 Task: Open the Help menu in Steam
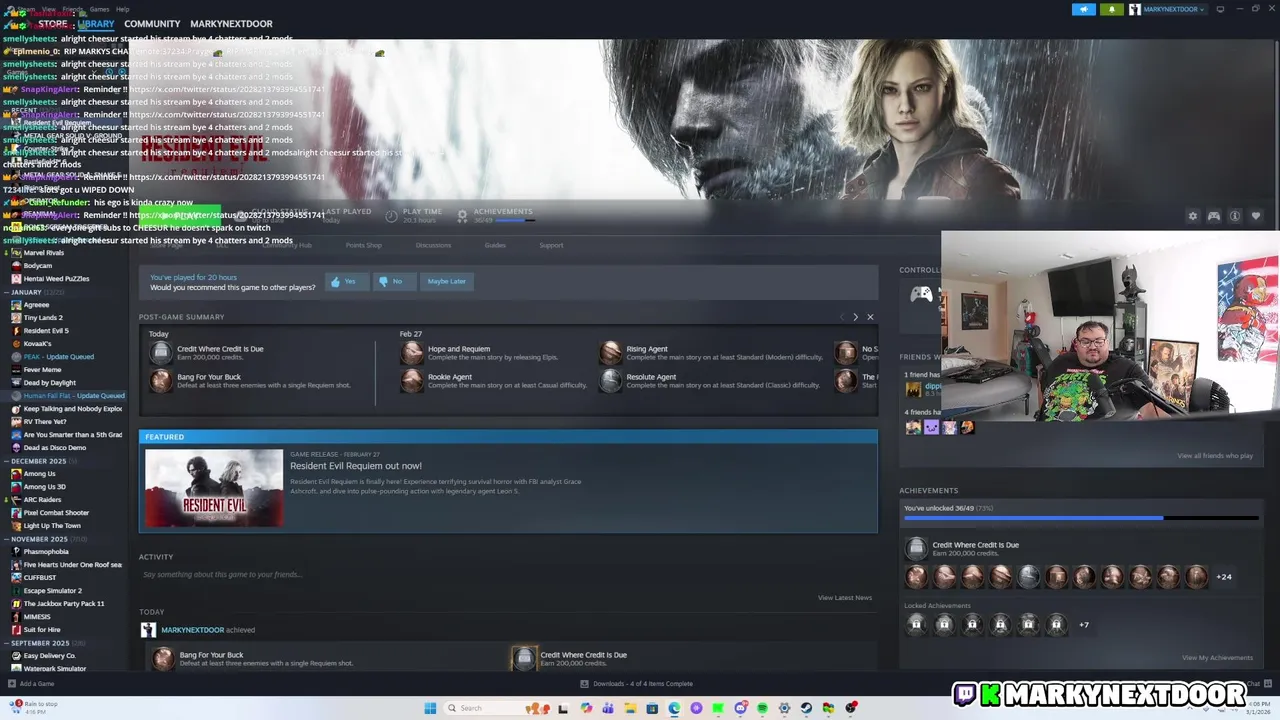122,9
